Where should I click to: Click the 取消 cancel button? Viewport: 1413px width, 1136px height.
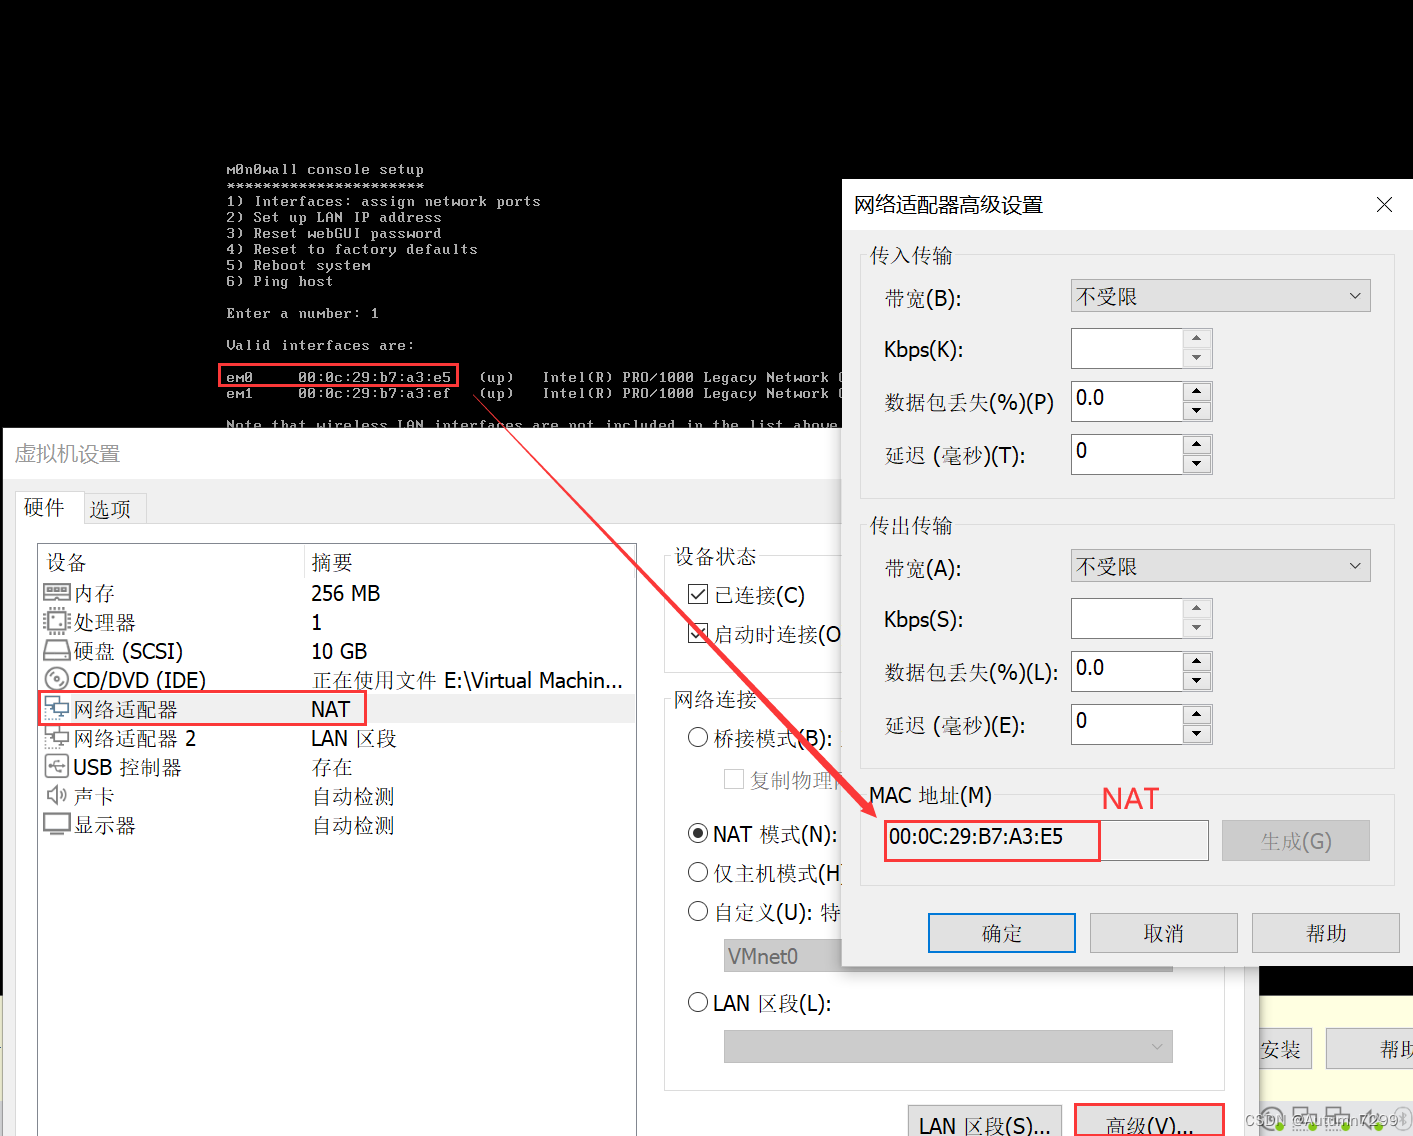coord(1164,933)
